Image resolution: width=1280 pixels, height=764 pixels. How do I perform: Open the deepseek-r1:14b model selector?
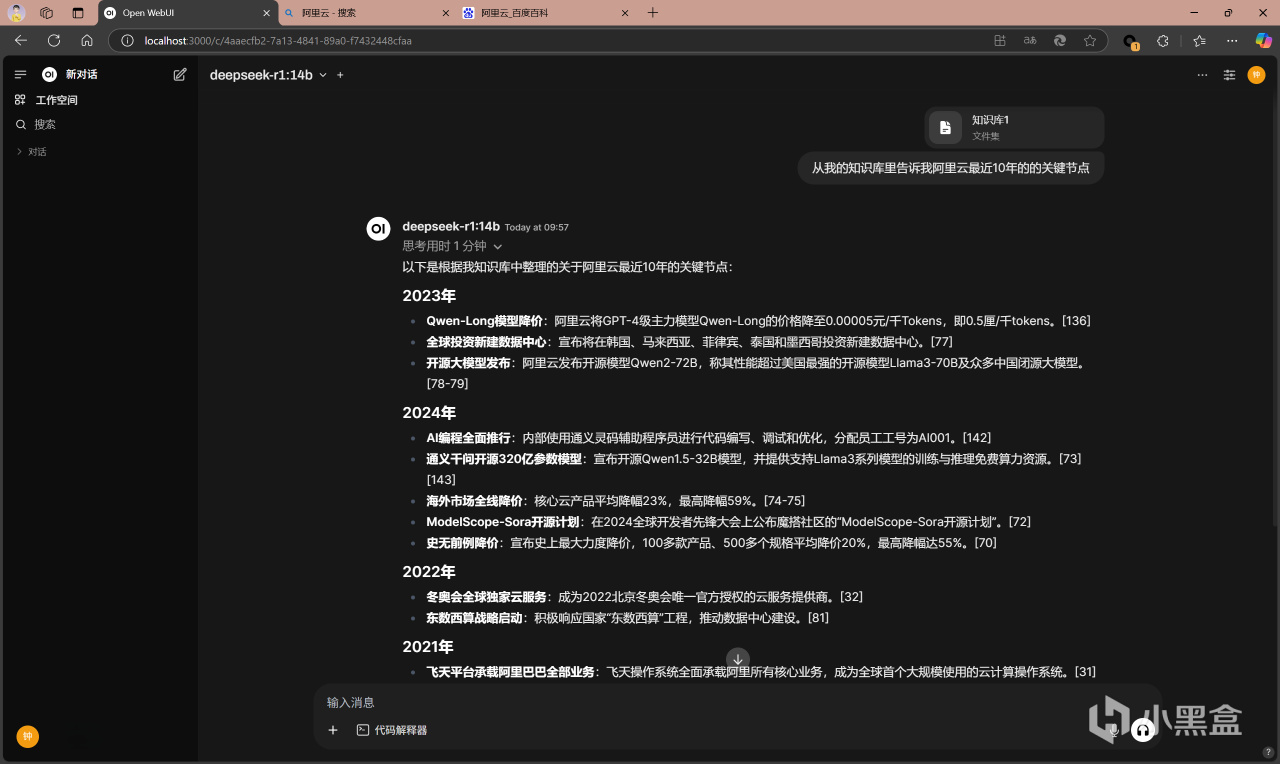(268, 75)
